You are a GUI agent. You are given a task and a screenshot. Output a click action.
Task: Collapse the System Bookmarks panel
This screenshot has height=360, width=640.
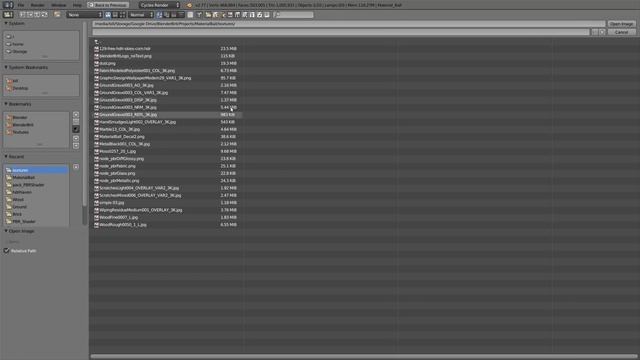[x=6, y=67]
